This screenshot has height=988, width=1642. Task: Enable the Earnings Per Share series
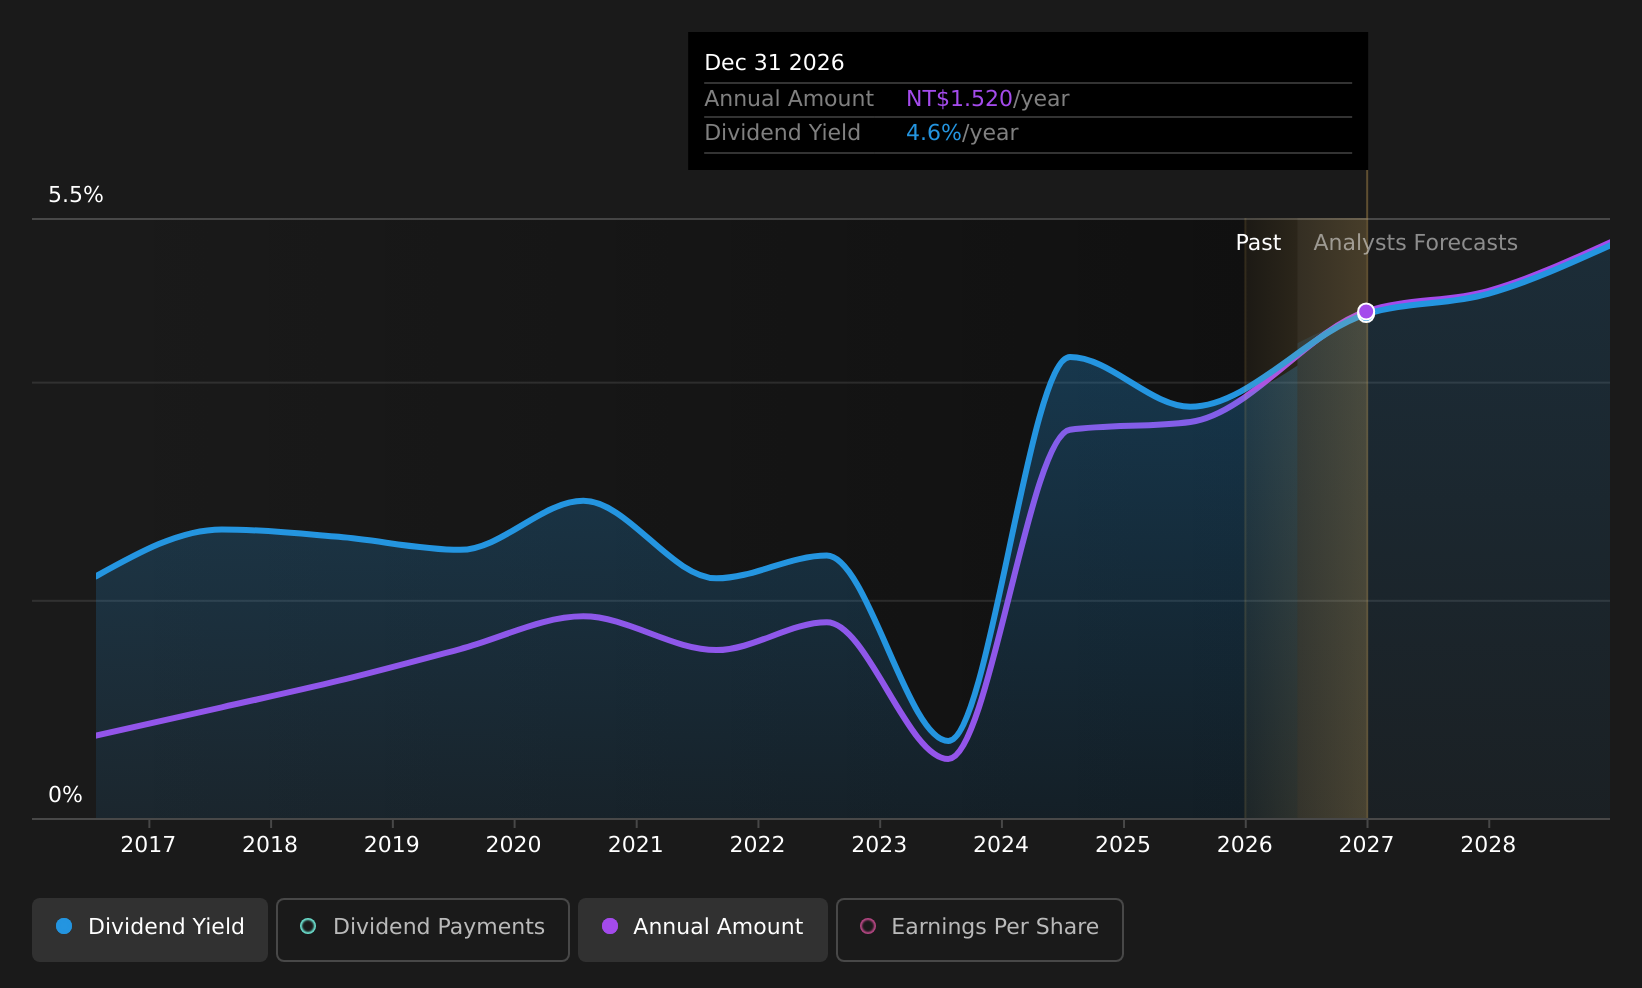click(980, 929)
